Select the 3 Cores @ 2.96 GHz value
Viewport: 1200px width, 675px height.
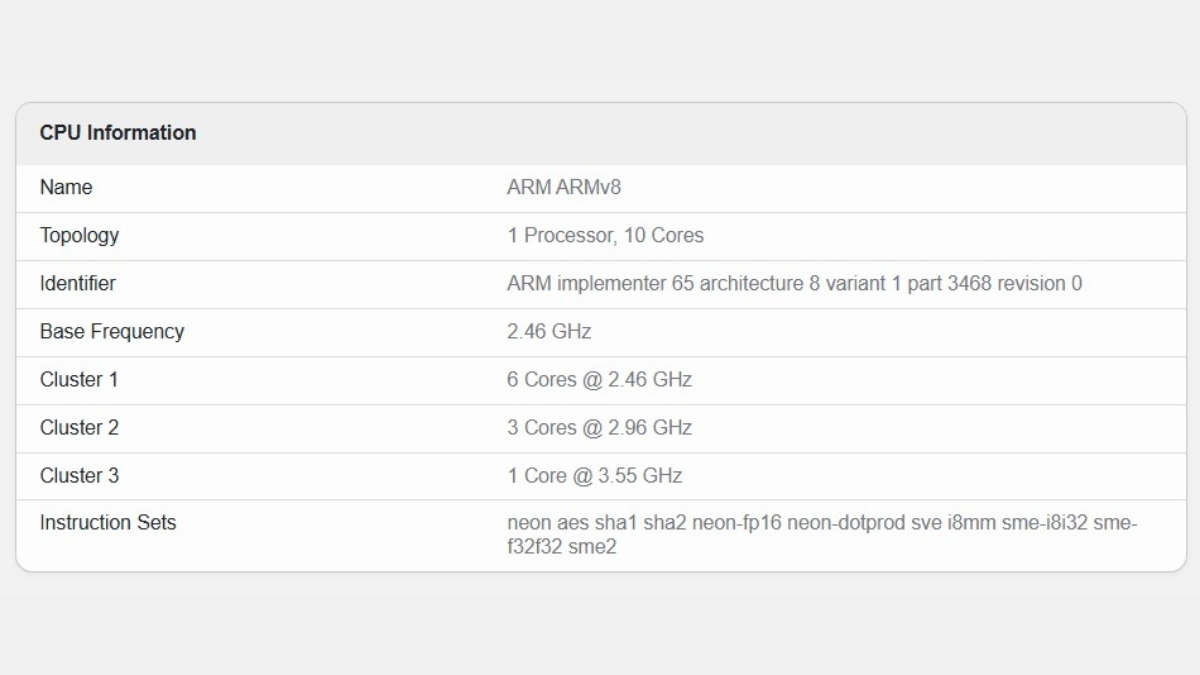pyautogui.click(x=599, y=427)
